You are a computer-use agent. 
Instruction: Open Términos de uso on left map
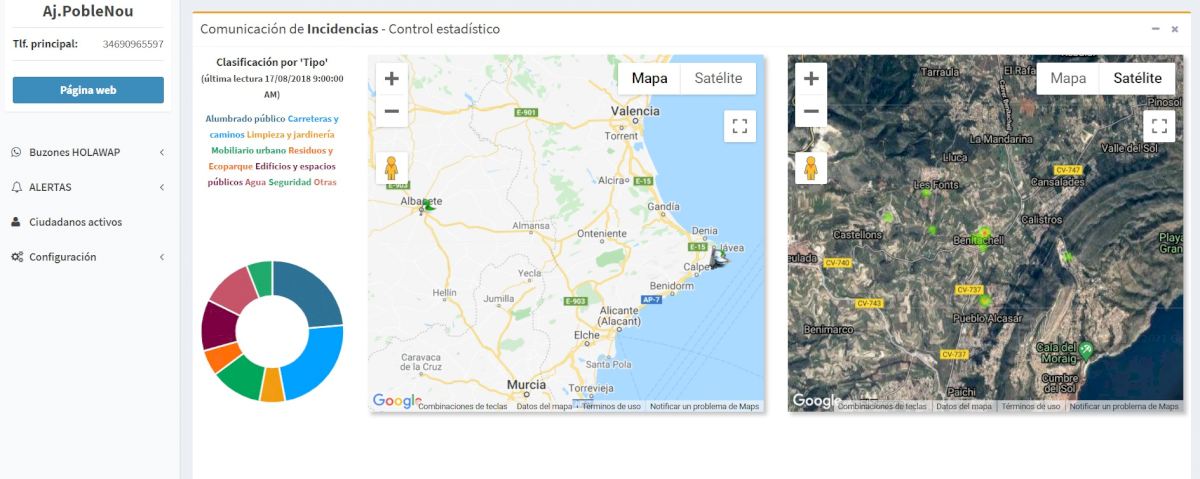[x=611, y=407]
